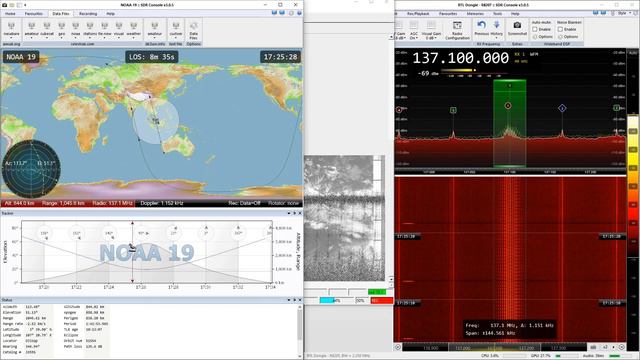Click square marker on left spectrum peak
Screen dimensions: 640x360
point(453,110)
